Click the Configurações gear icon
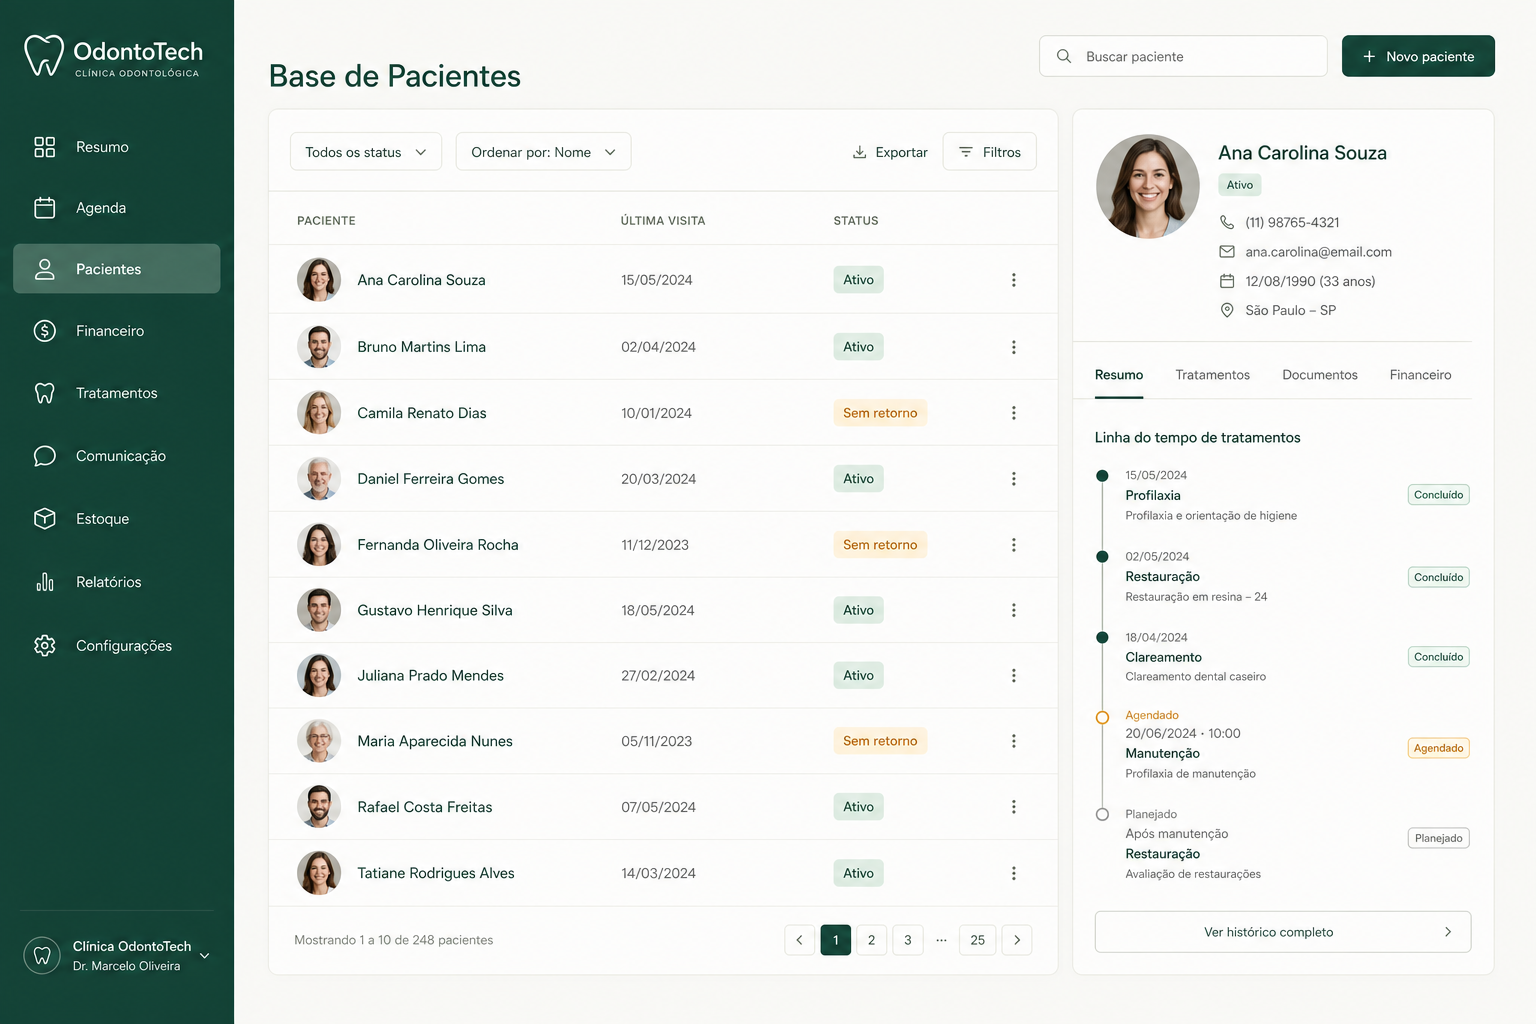The width and height of the screenshot is (1536, 1024). [x=45, y=646]
